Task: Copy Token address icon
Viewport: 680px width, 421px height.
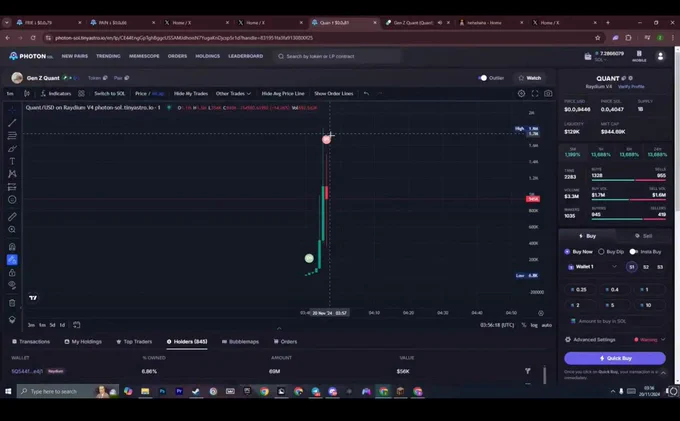Action: 105,78
